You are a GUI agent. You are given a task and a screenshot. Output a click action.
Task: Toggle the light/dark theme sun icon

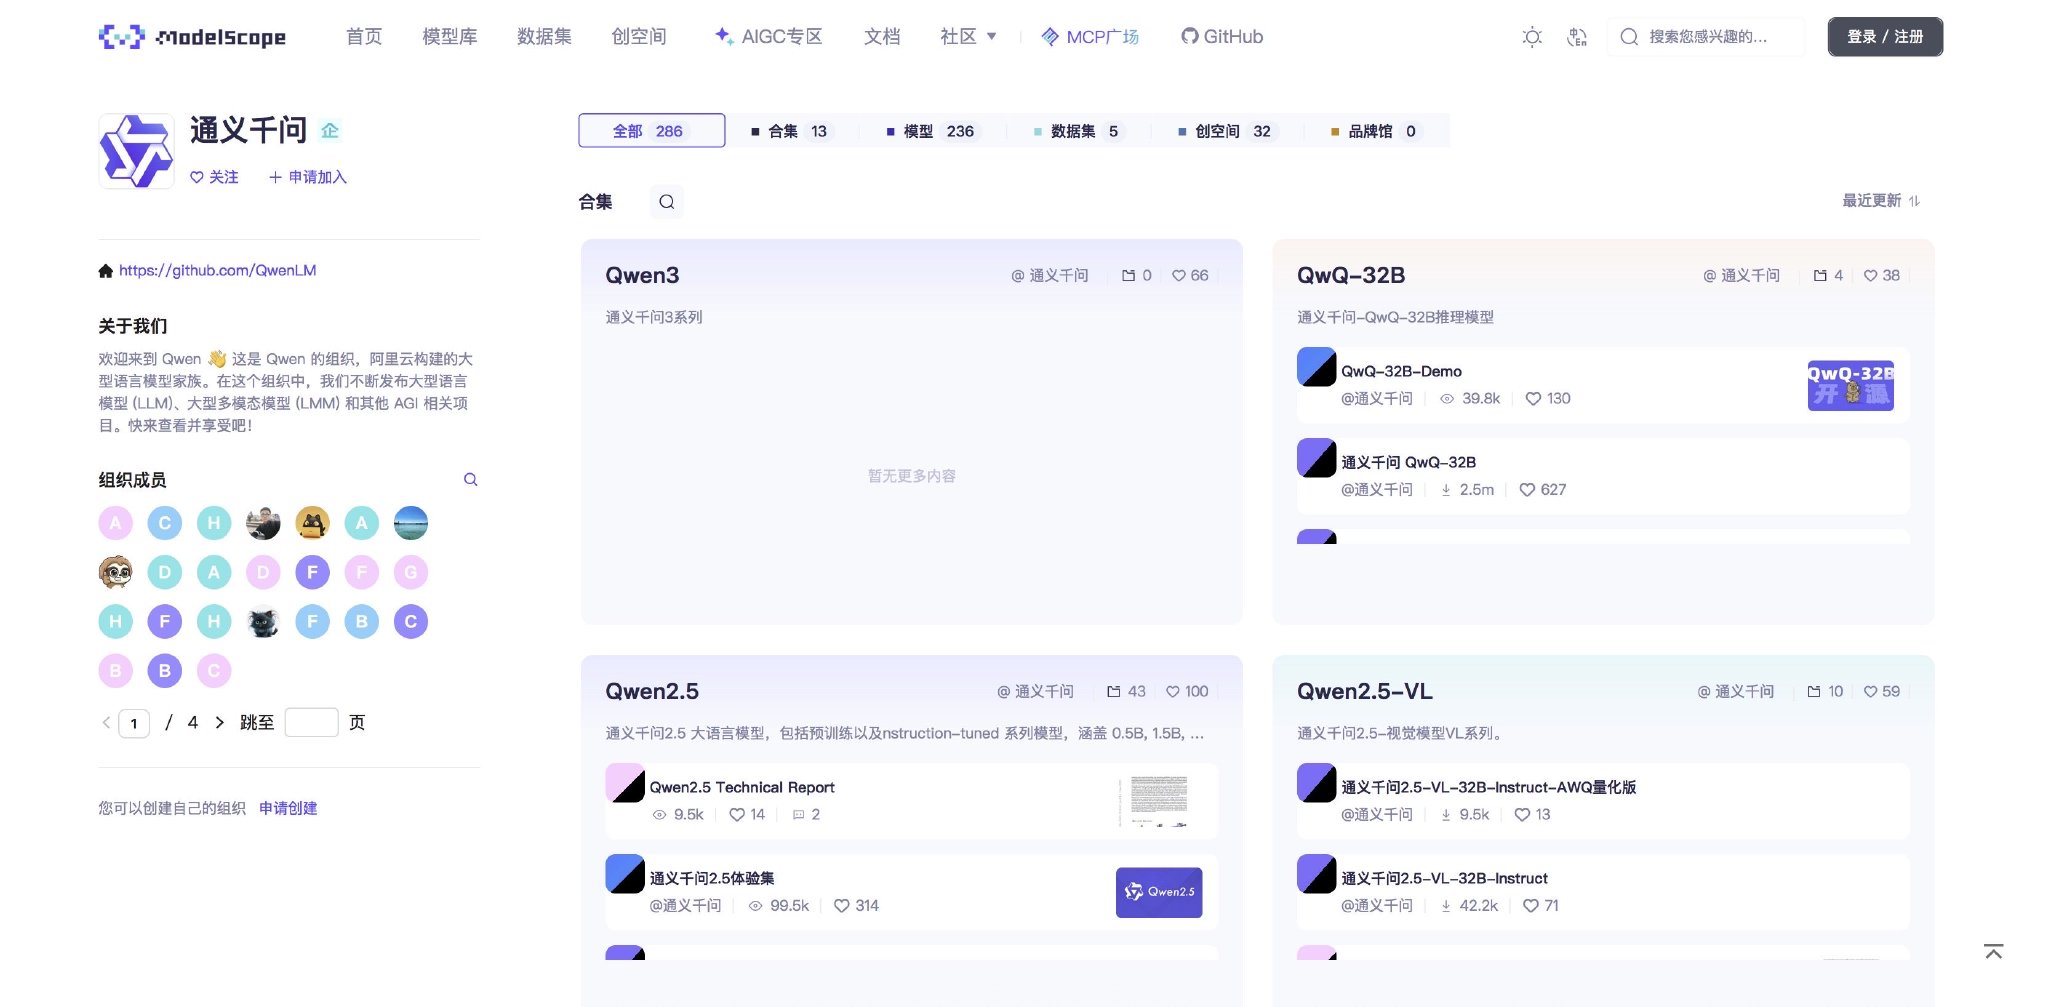(1531, 37)
